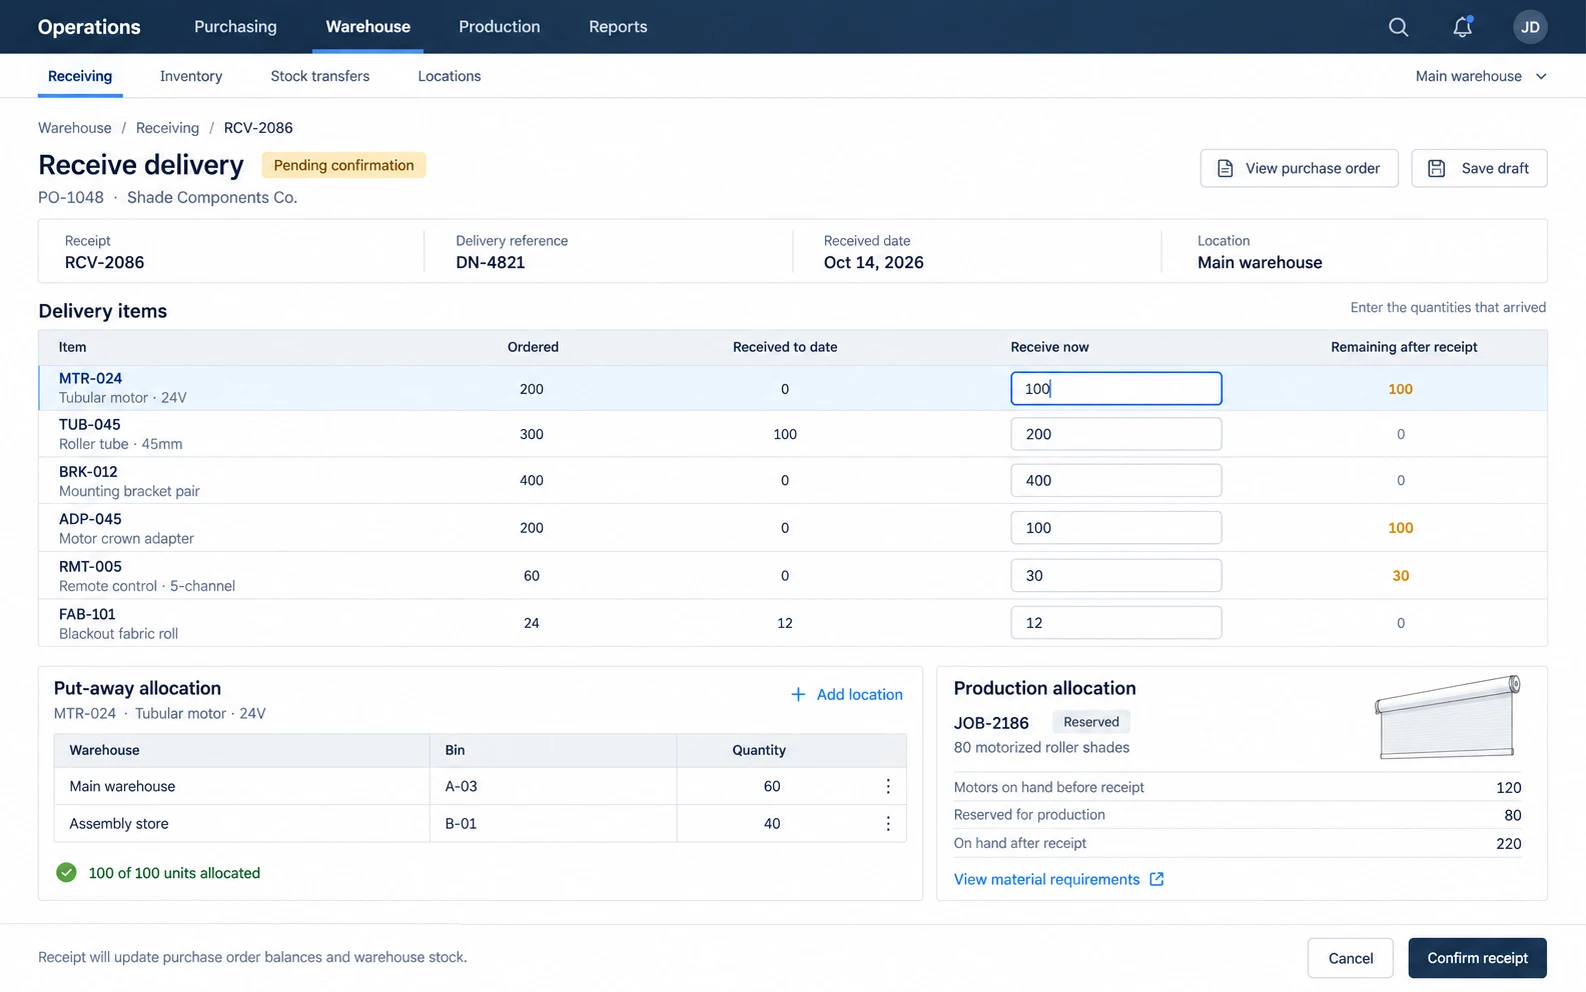Switch to the Locations tab
The height and width of the screenshot is (992, 1586).
click(449, 76)
